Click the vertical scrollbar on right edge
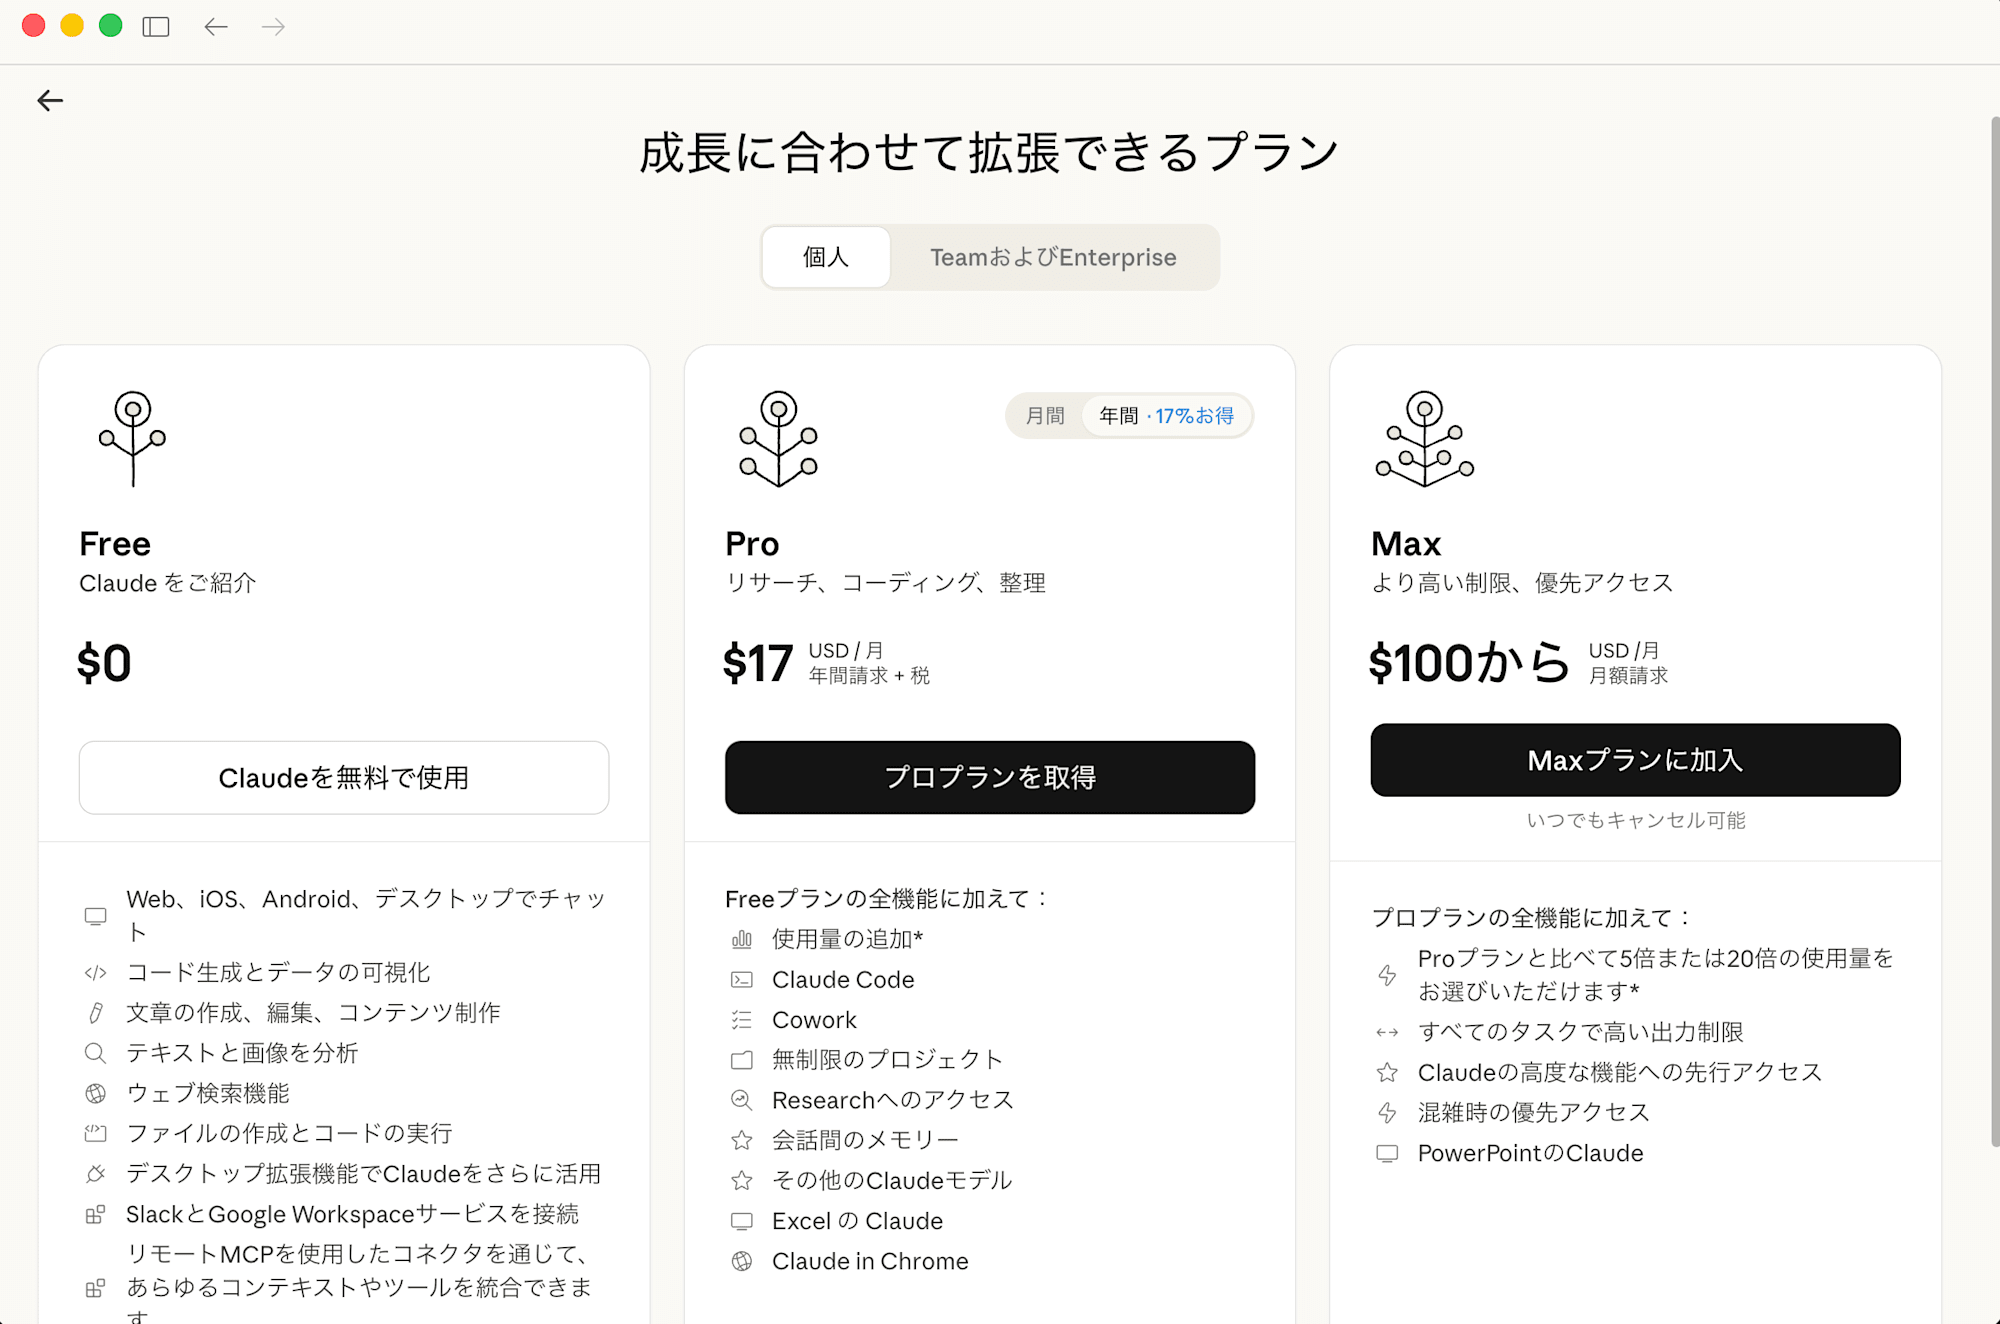Screen dimensions: 2000x1324 click(1994, 630)
